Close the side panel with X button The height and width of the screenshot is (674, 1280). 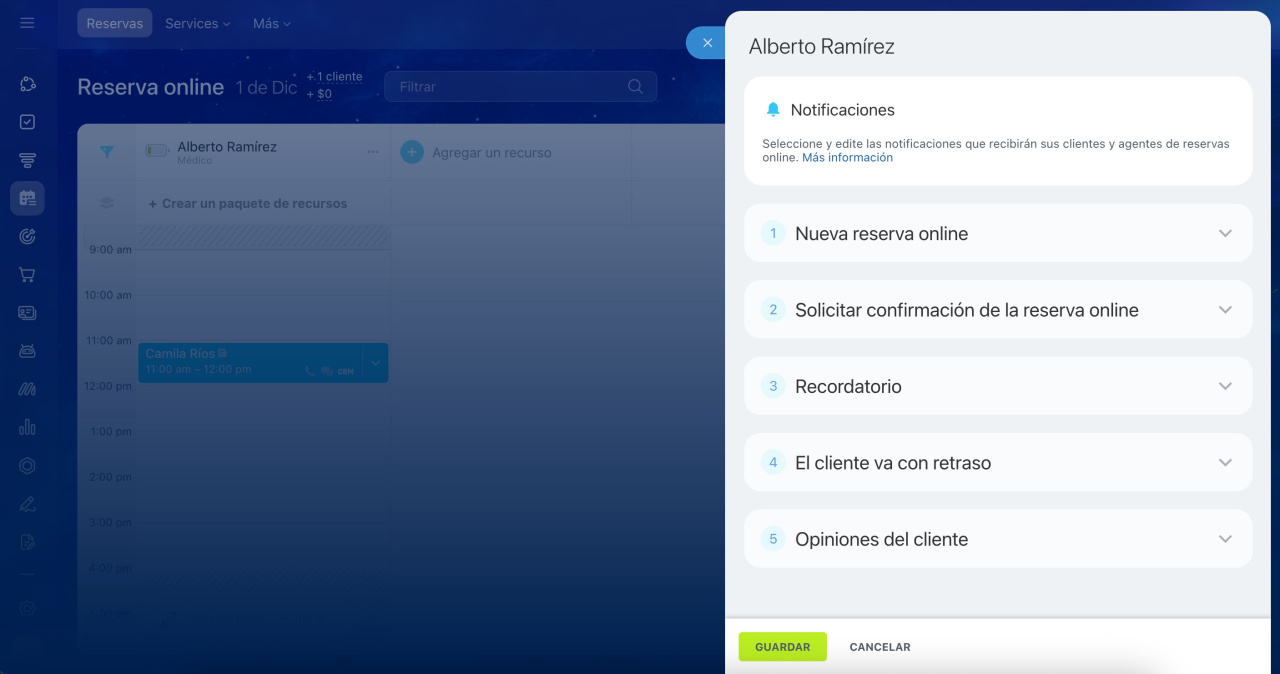click(x=707, y=43)
